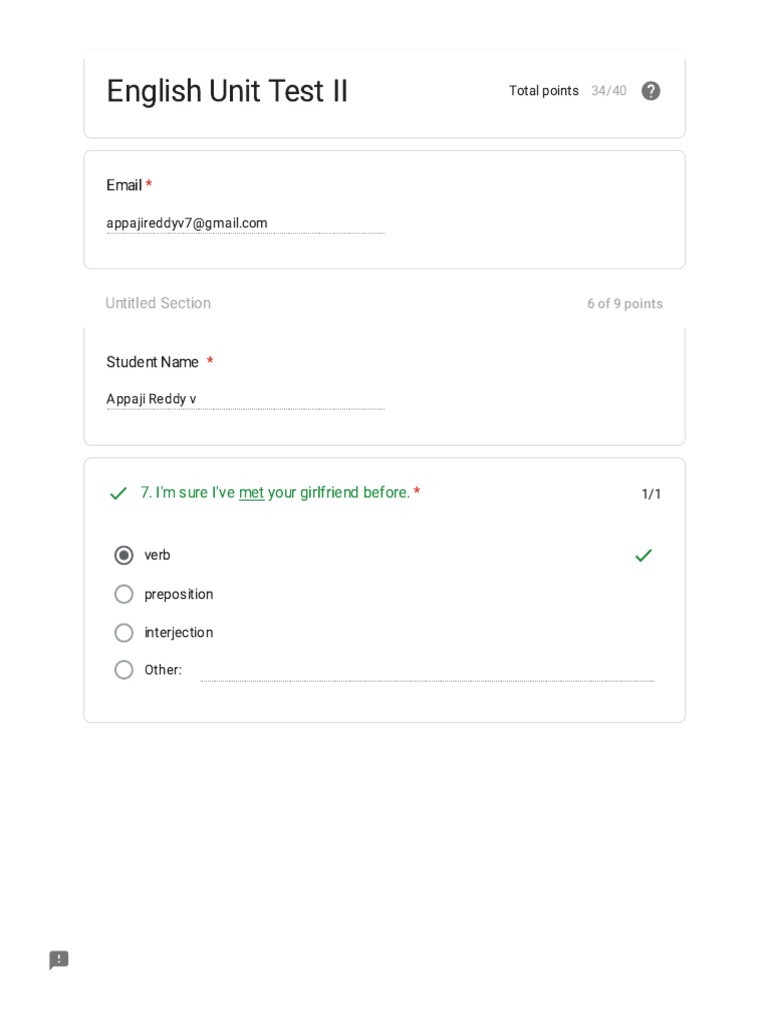Click the green tick right of verb option
Viewport: 768px width, 1024px height.
(643, 555)
